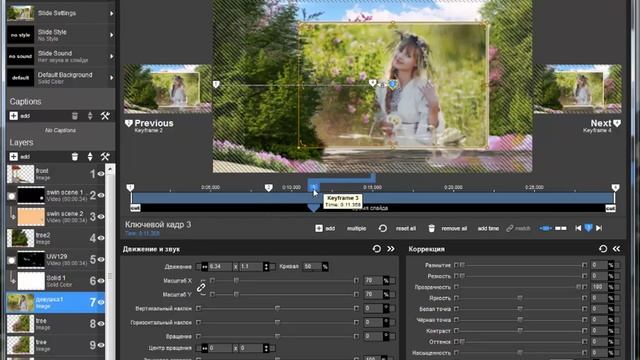Delete caption with Captions trash icon
The width and height of the screenshot is (640, 360).
tap(75, 116)
